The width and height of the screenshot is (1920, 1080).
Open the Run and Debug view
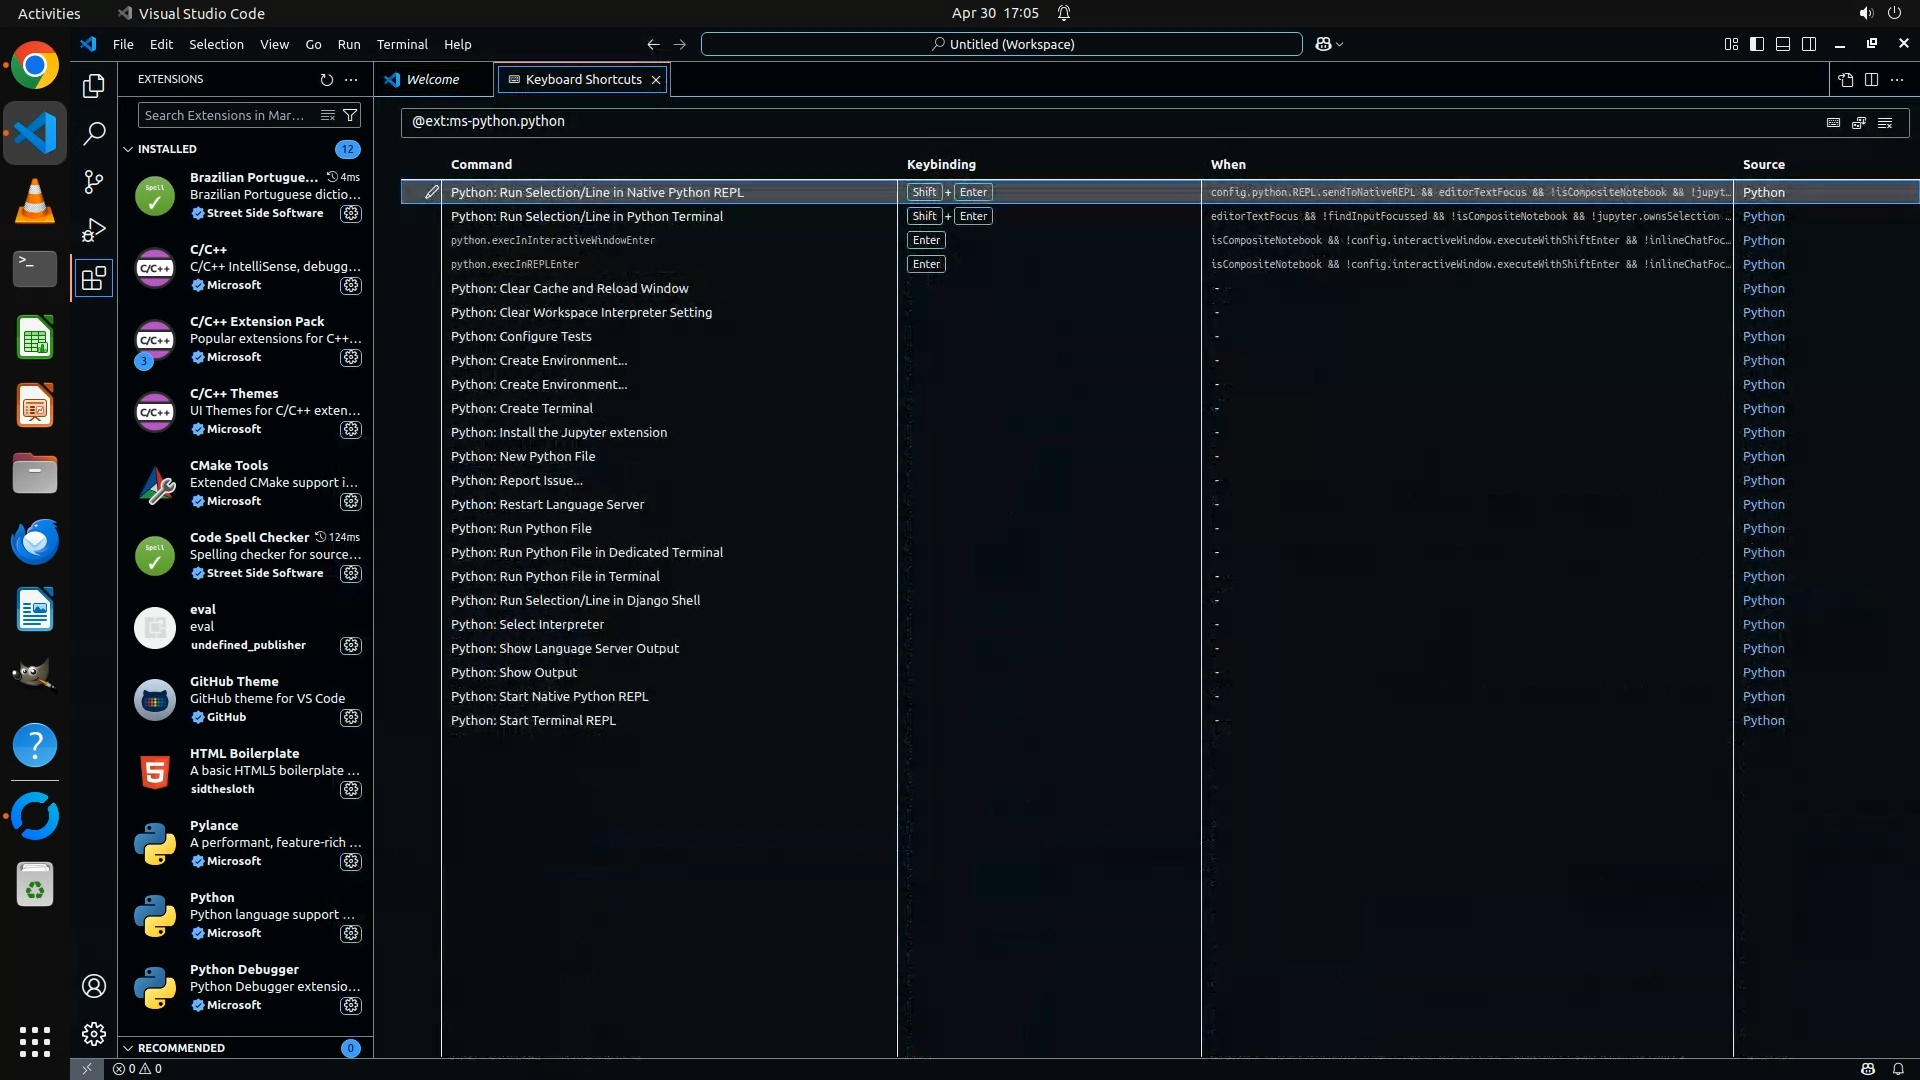[x=93, y=230]
